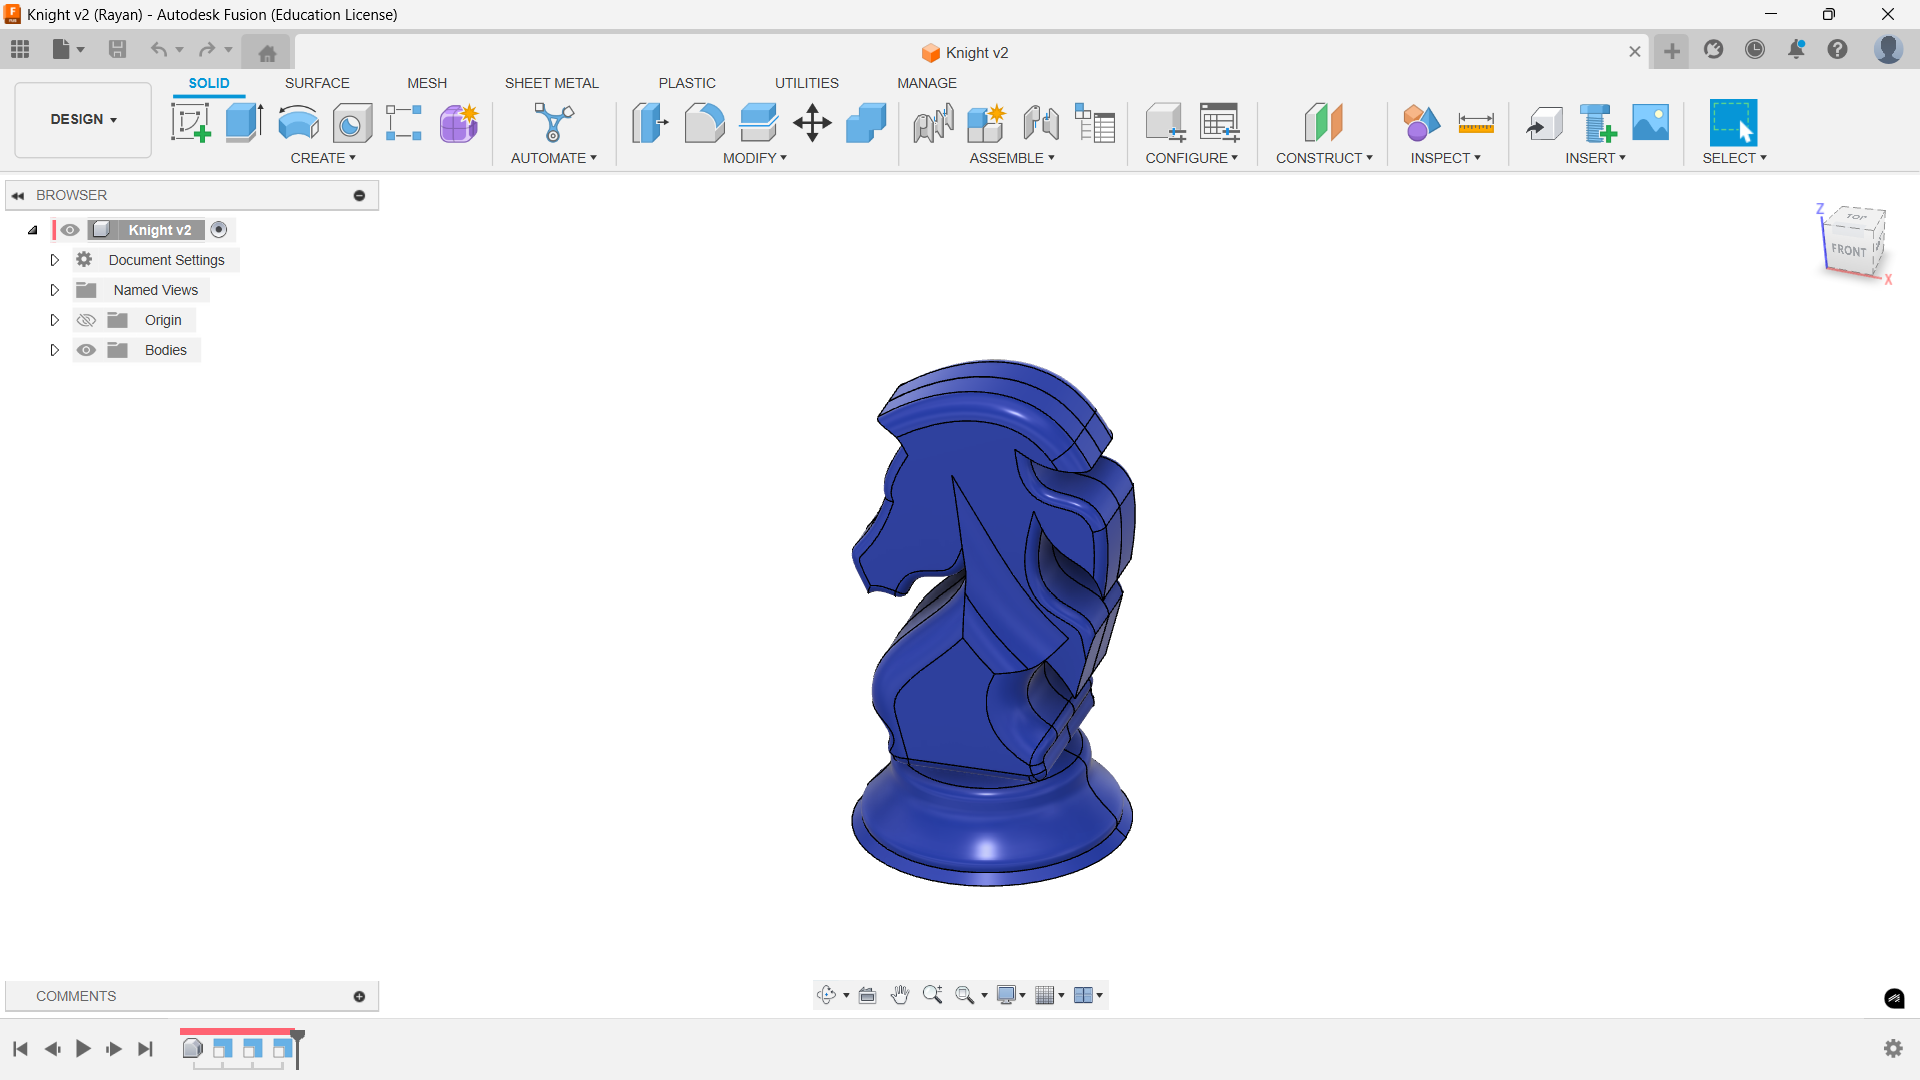Click the Measure tool icon

coord(1475,123)
